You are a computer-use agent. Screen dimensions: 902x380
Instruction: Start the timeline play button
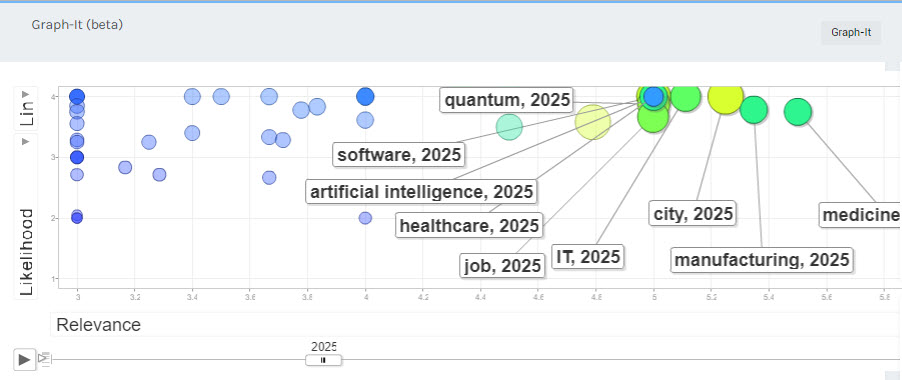tap(24, 359)
